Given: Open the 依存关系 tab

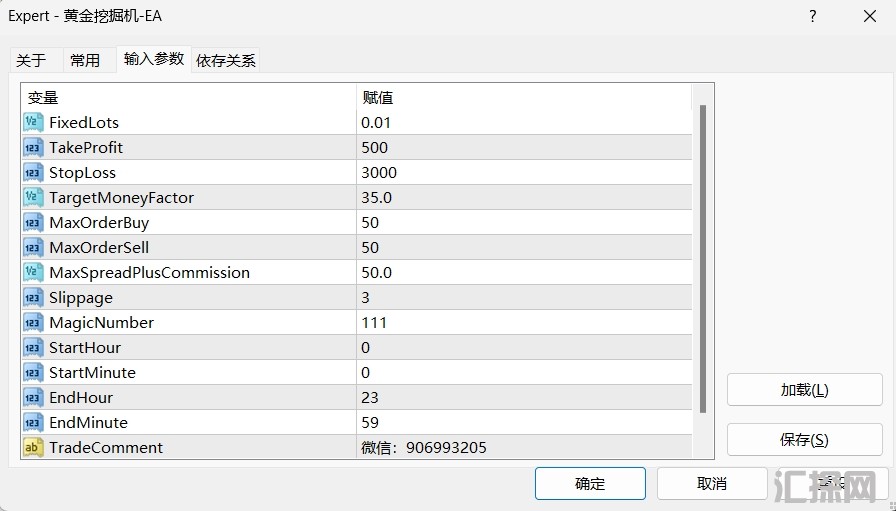Looking at the screenshot, I should [x=226, y=61].
